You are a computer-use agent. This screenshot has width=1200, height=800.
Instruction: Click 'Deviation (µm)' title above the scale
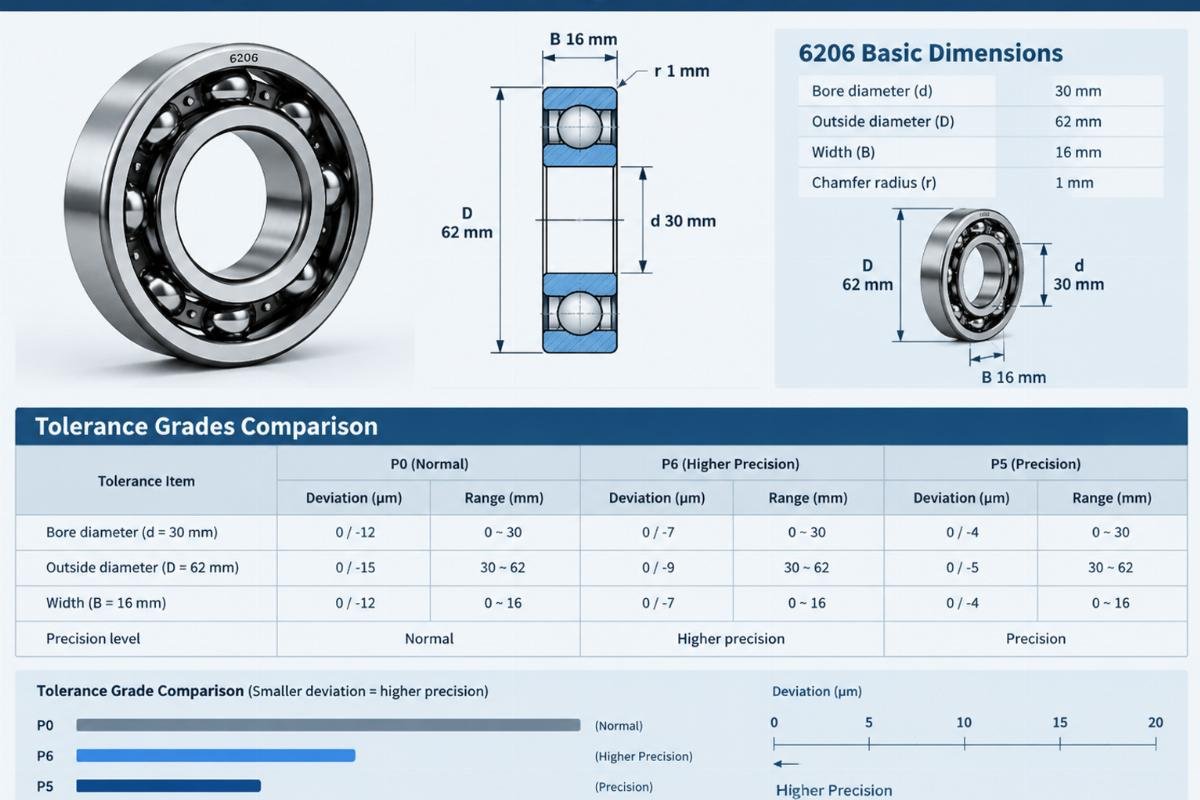(817, 691)
